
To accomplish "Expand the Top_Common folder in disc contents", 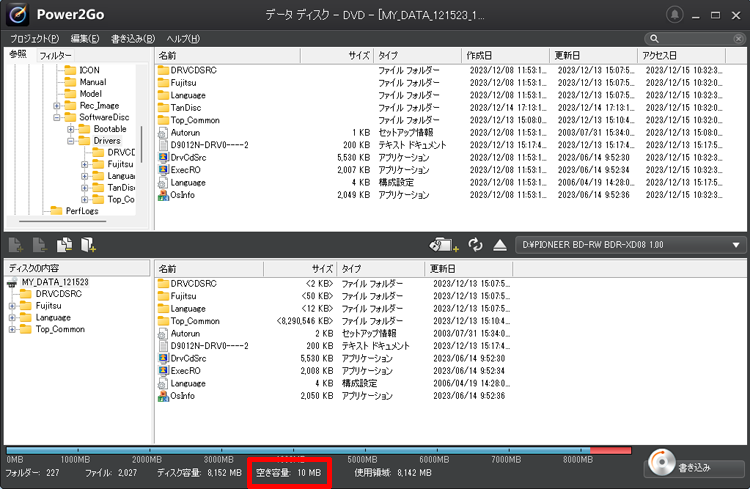I will pyautogui.click(x=13, y=329).
